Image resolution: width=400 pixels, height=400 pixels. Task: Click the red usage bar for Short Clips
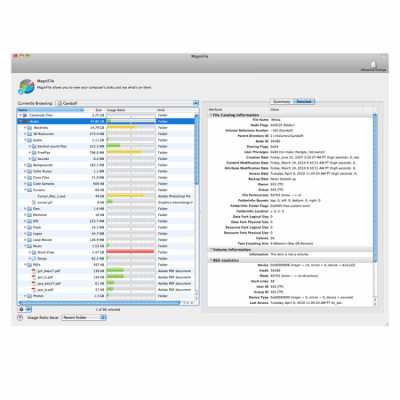point(130,252)
